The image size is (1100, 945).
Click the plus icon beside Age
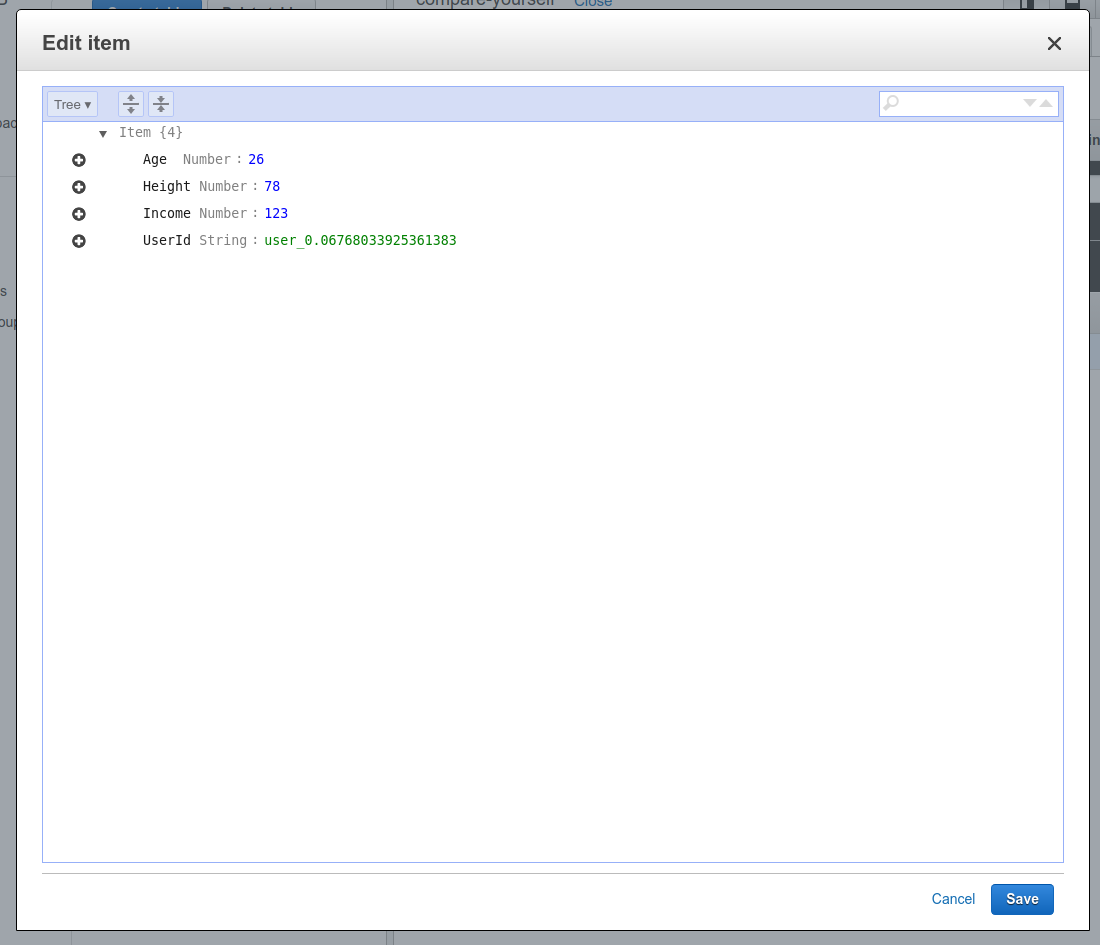point(79,160)
